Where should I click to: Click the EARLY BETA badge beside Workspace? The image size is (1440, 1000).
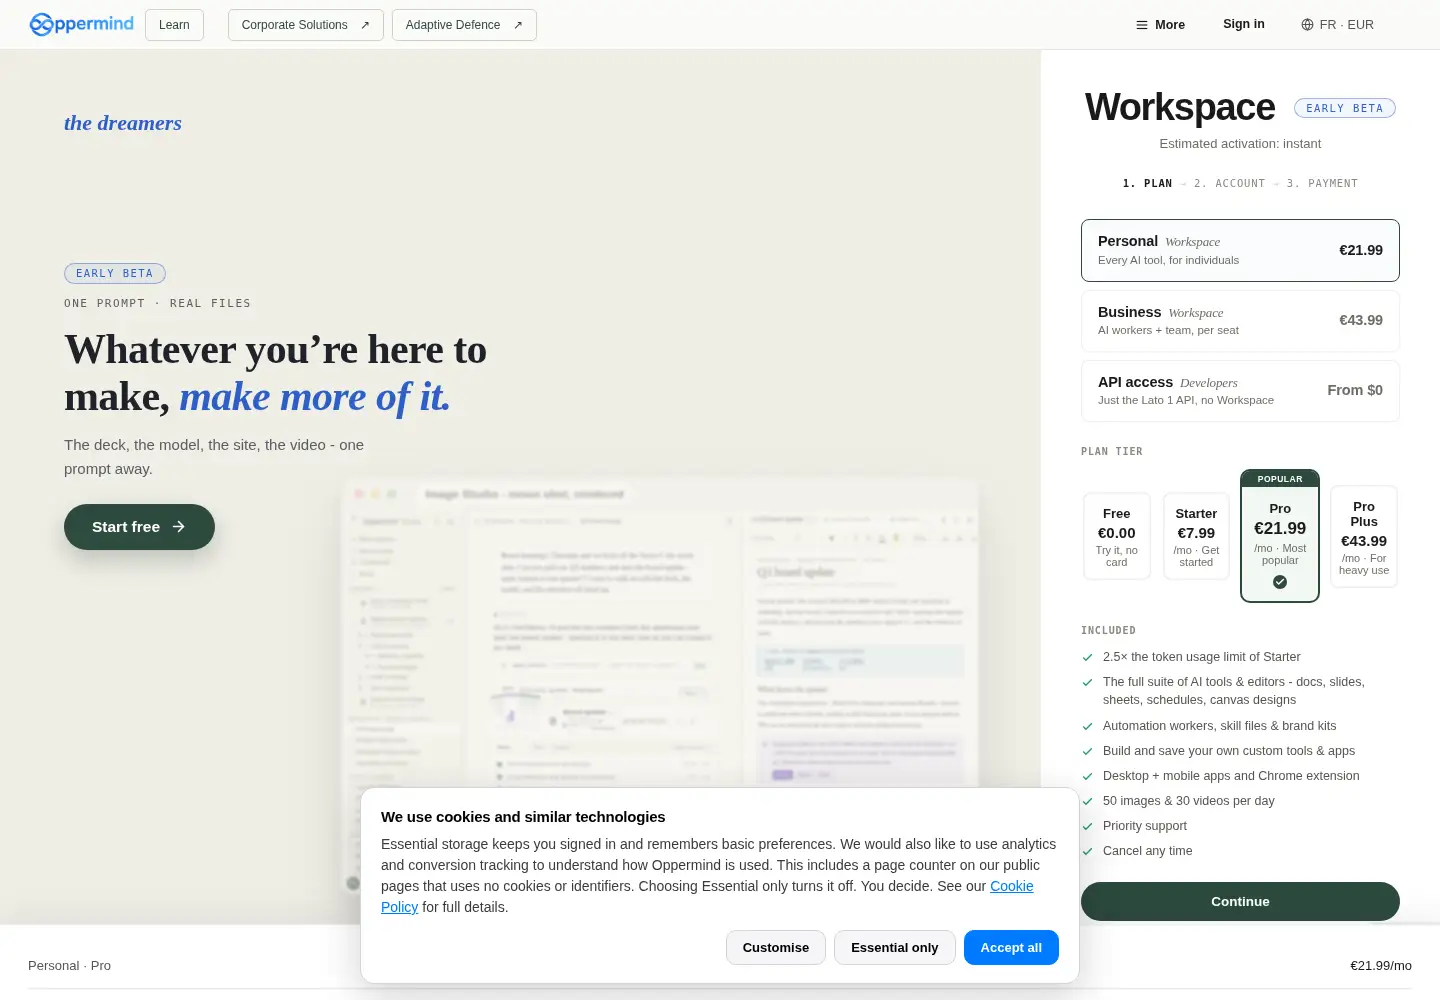(1344, 108)
